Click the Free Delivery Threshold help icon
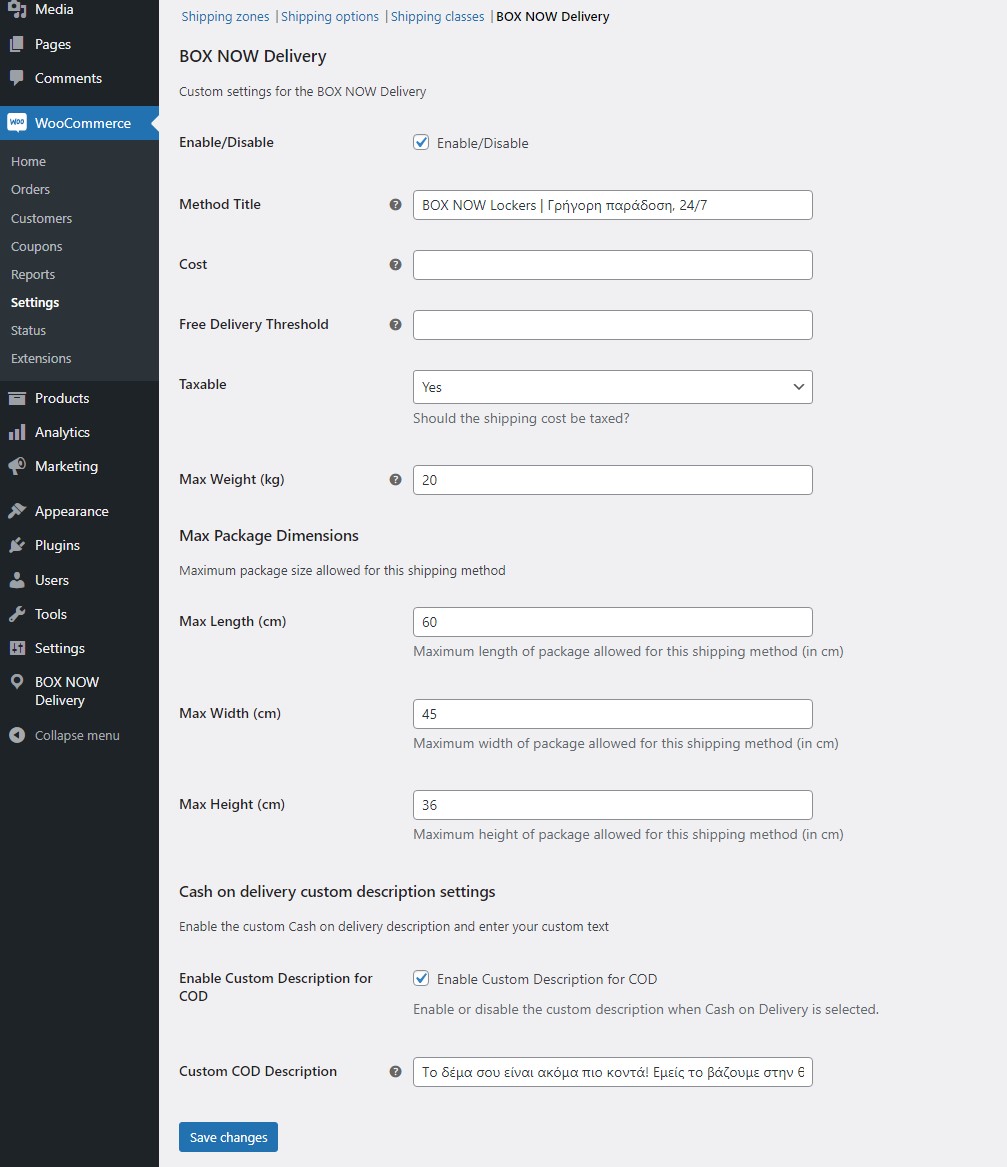This screenshot has height=1167, width=1007. (x=395, y=325)
